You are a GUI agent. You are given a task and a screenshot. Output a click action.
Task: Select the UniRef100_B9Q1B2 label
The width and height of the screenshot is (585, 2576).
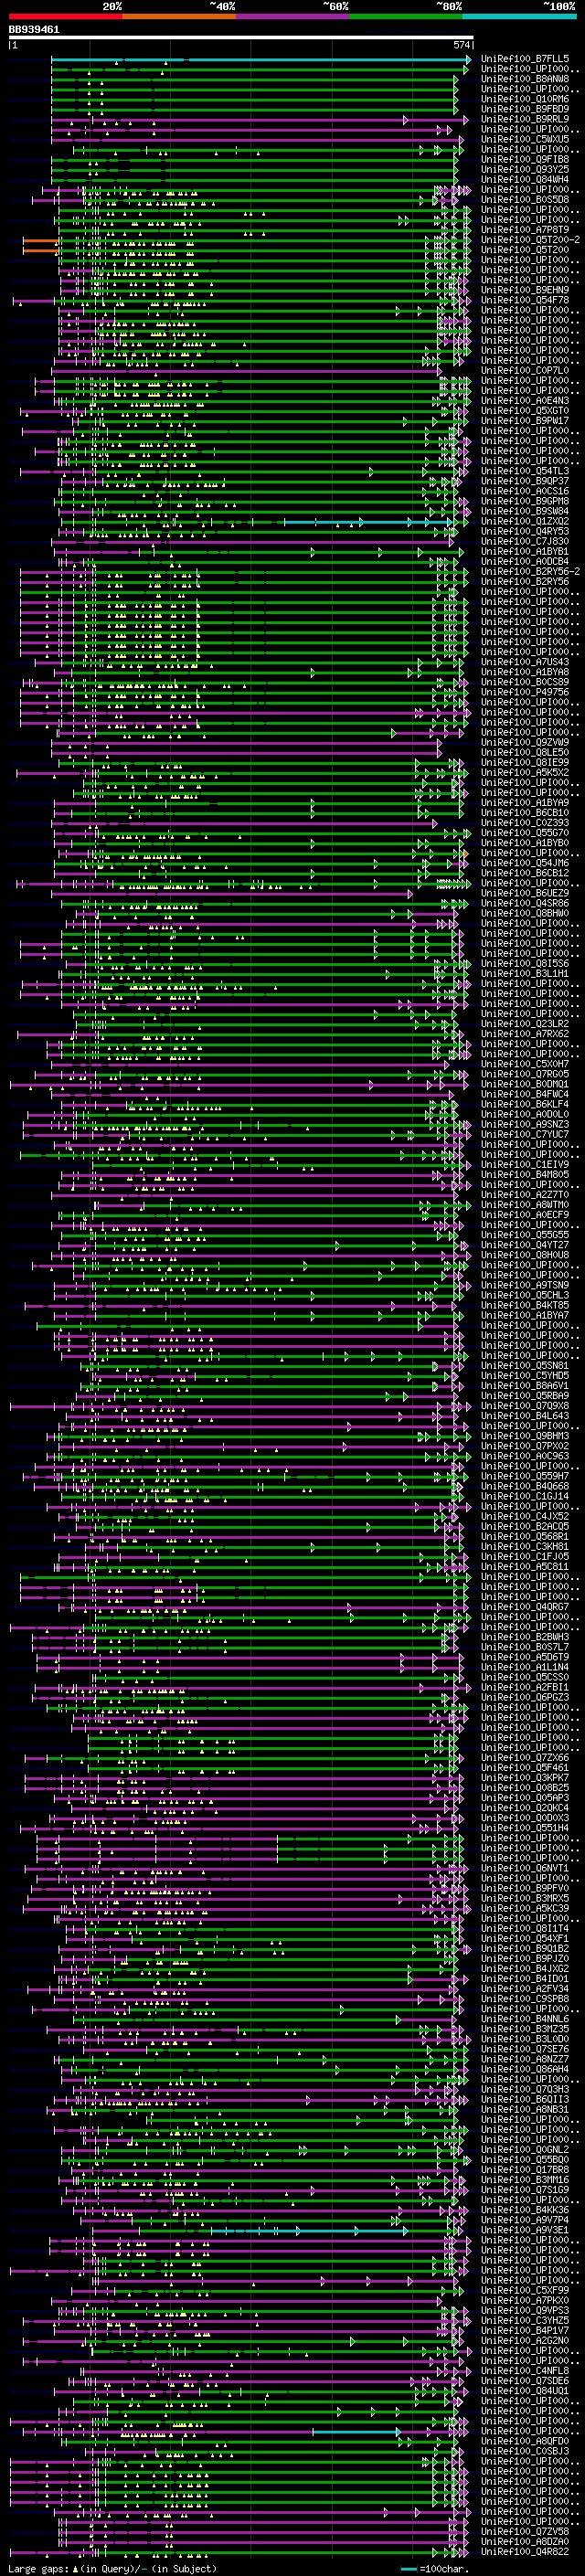point(525,1948)
